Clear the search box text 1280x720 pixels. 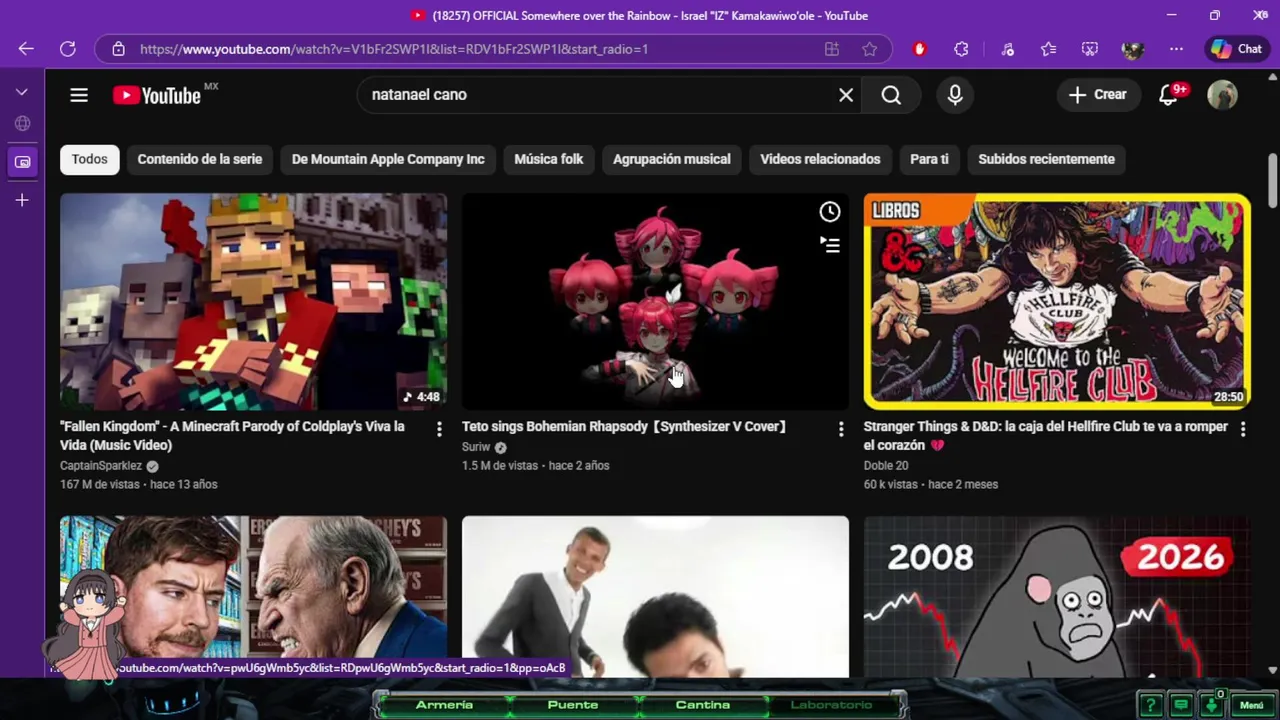pos(846,95)
